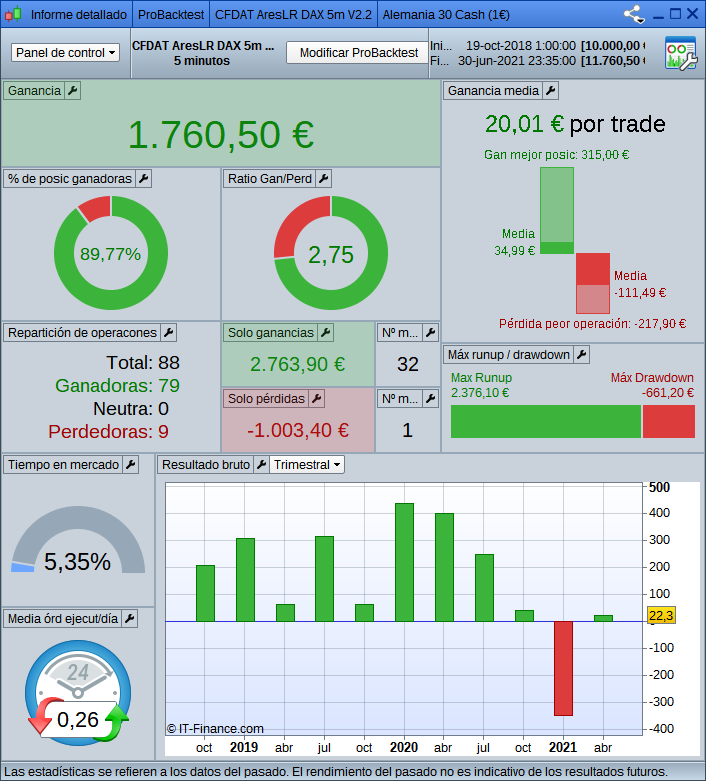
Task: Click the end date 30-jun-2021 text
Action: [517, 61]
